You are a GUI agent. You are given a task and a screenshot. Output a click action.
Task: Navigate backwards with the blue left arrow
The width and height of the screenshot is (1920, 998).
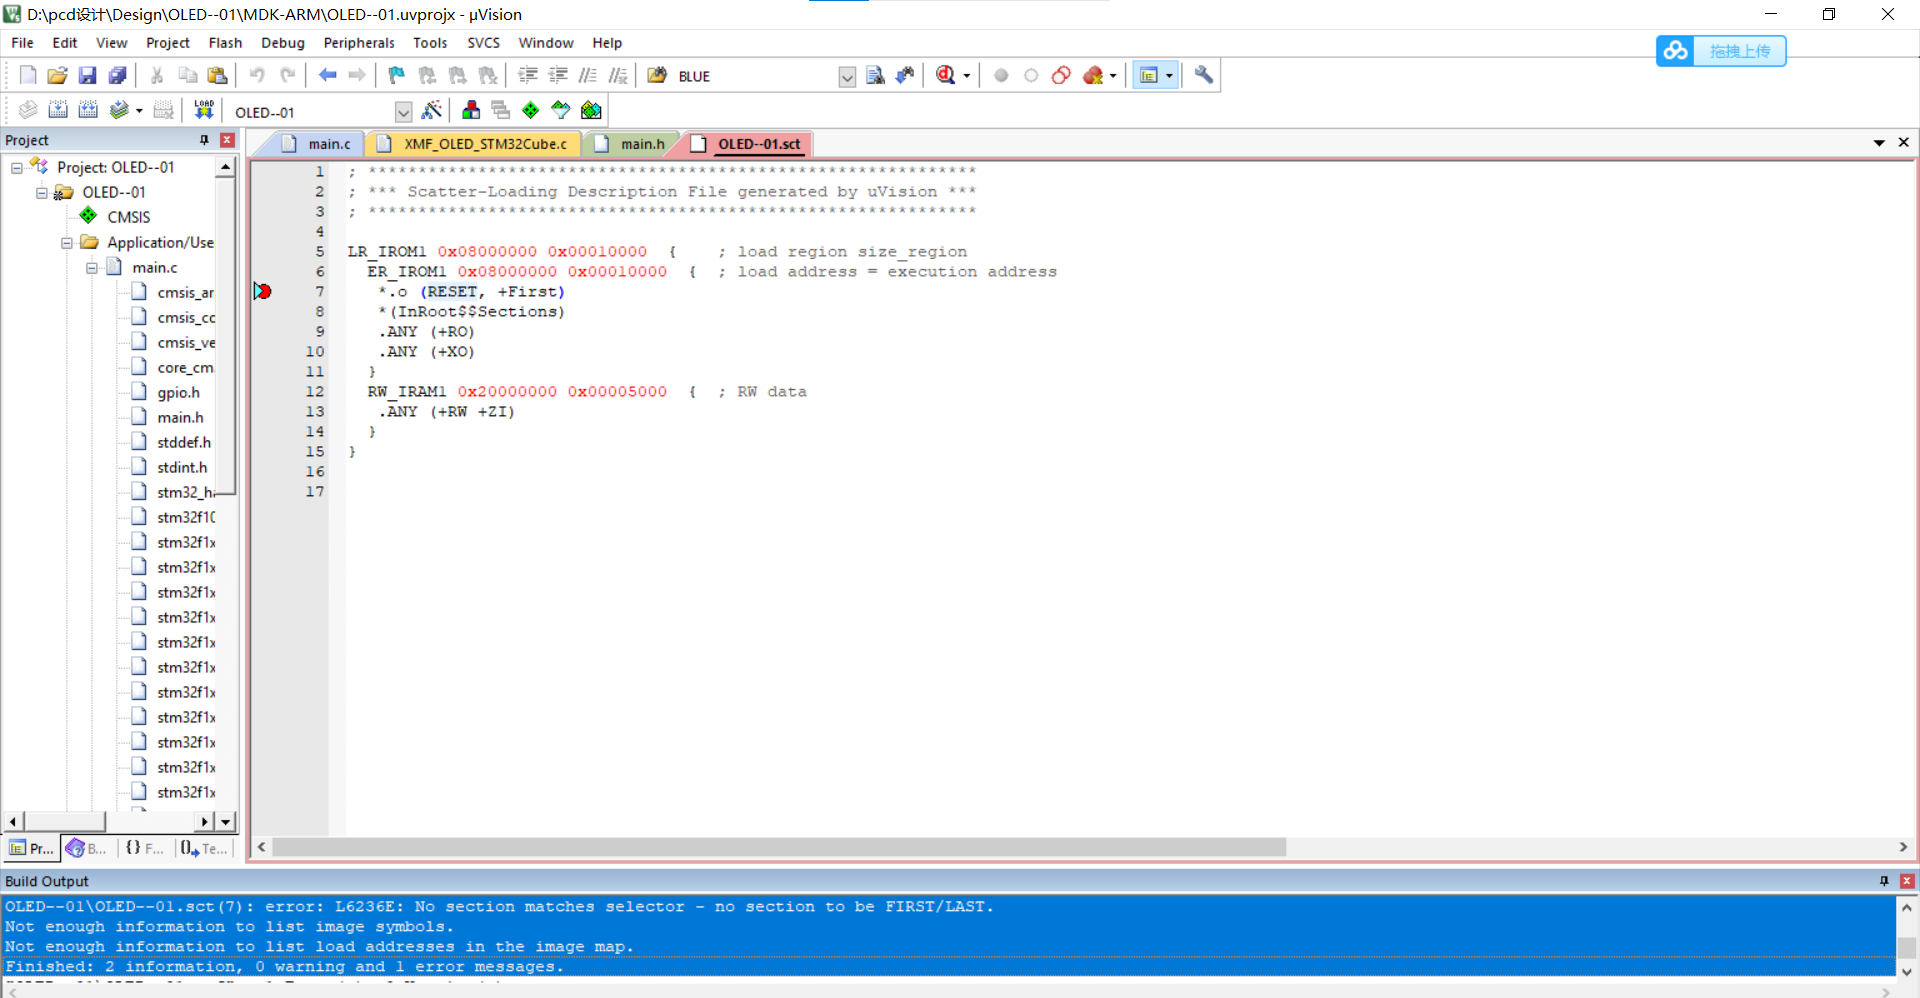327,75
